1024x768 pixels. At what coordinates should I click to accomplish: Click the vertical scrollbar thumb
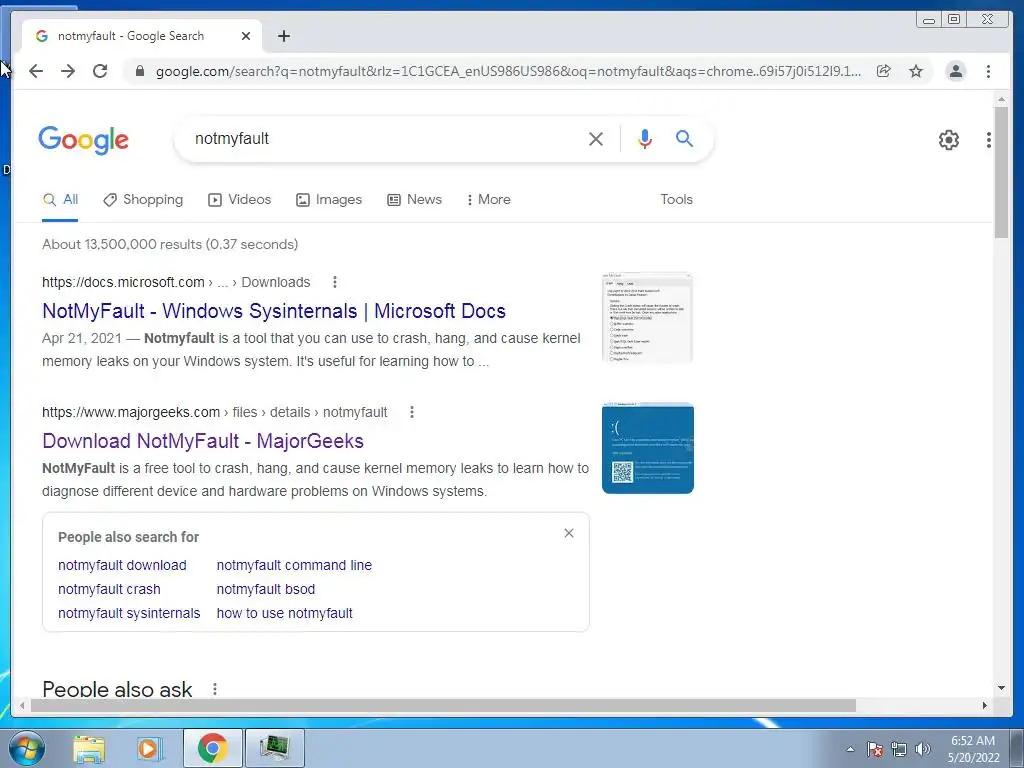[x=1001, y=172]
